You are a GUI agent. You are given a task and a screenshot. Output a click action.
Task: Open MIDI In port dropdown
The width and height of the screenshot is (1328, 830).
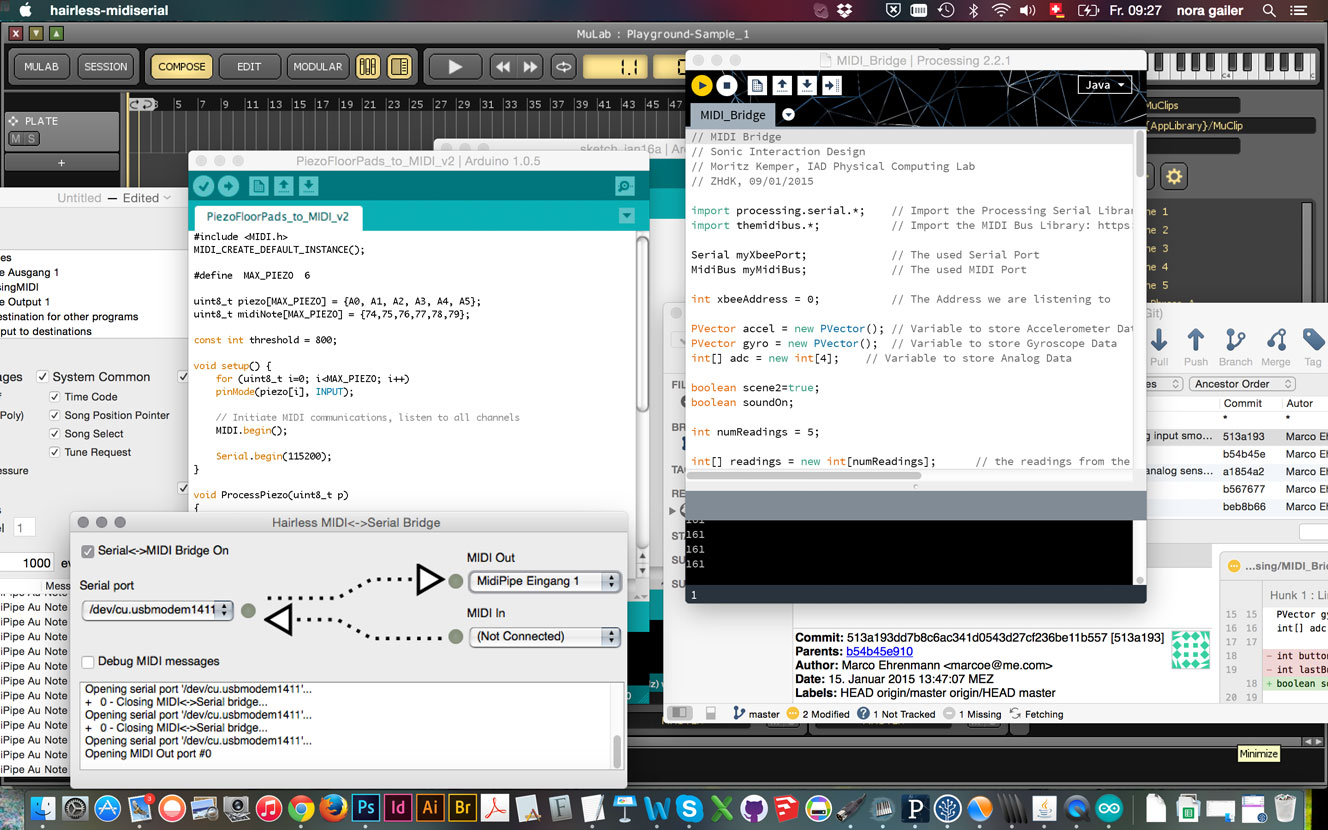545,636
